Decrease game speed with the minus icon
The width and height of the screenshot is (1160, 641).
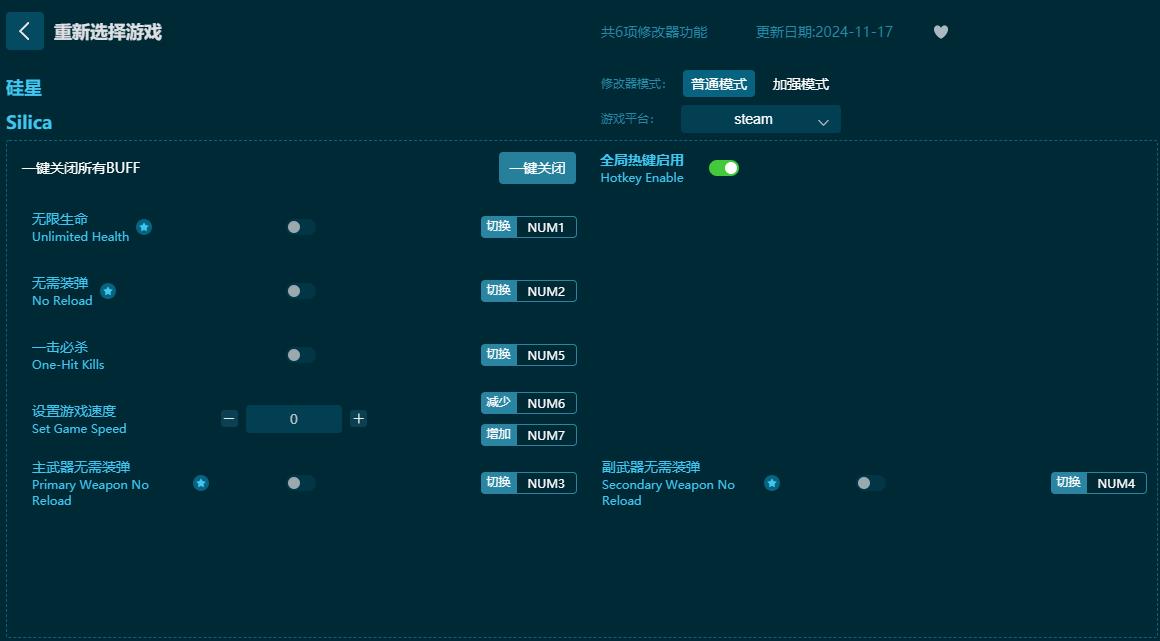tap(229, 418)
